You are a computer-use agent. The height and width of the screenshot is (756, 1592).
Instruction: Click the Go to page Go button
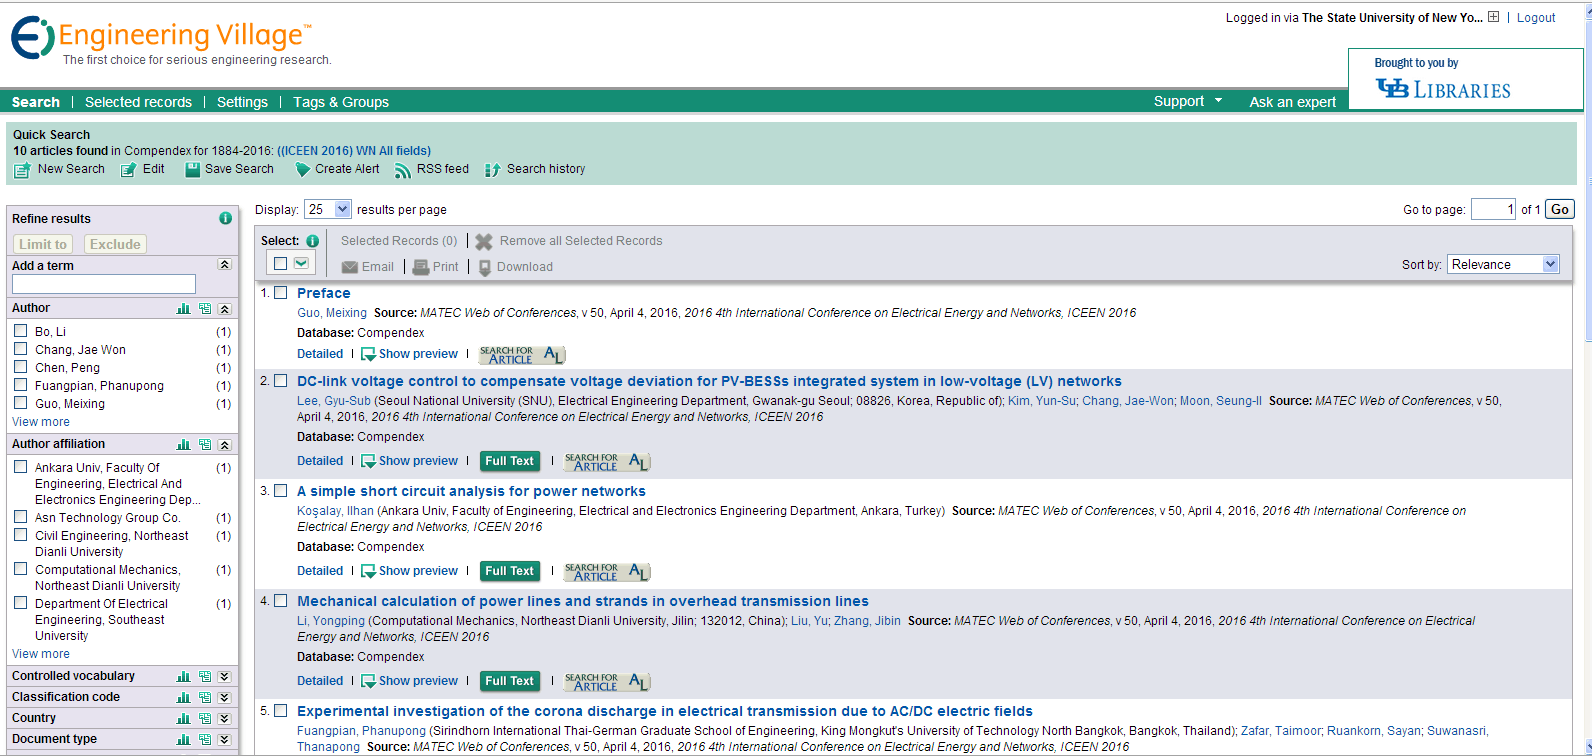coord(1559,209)
